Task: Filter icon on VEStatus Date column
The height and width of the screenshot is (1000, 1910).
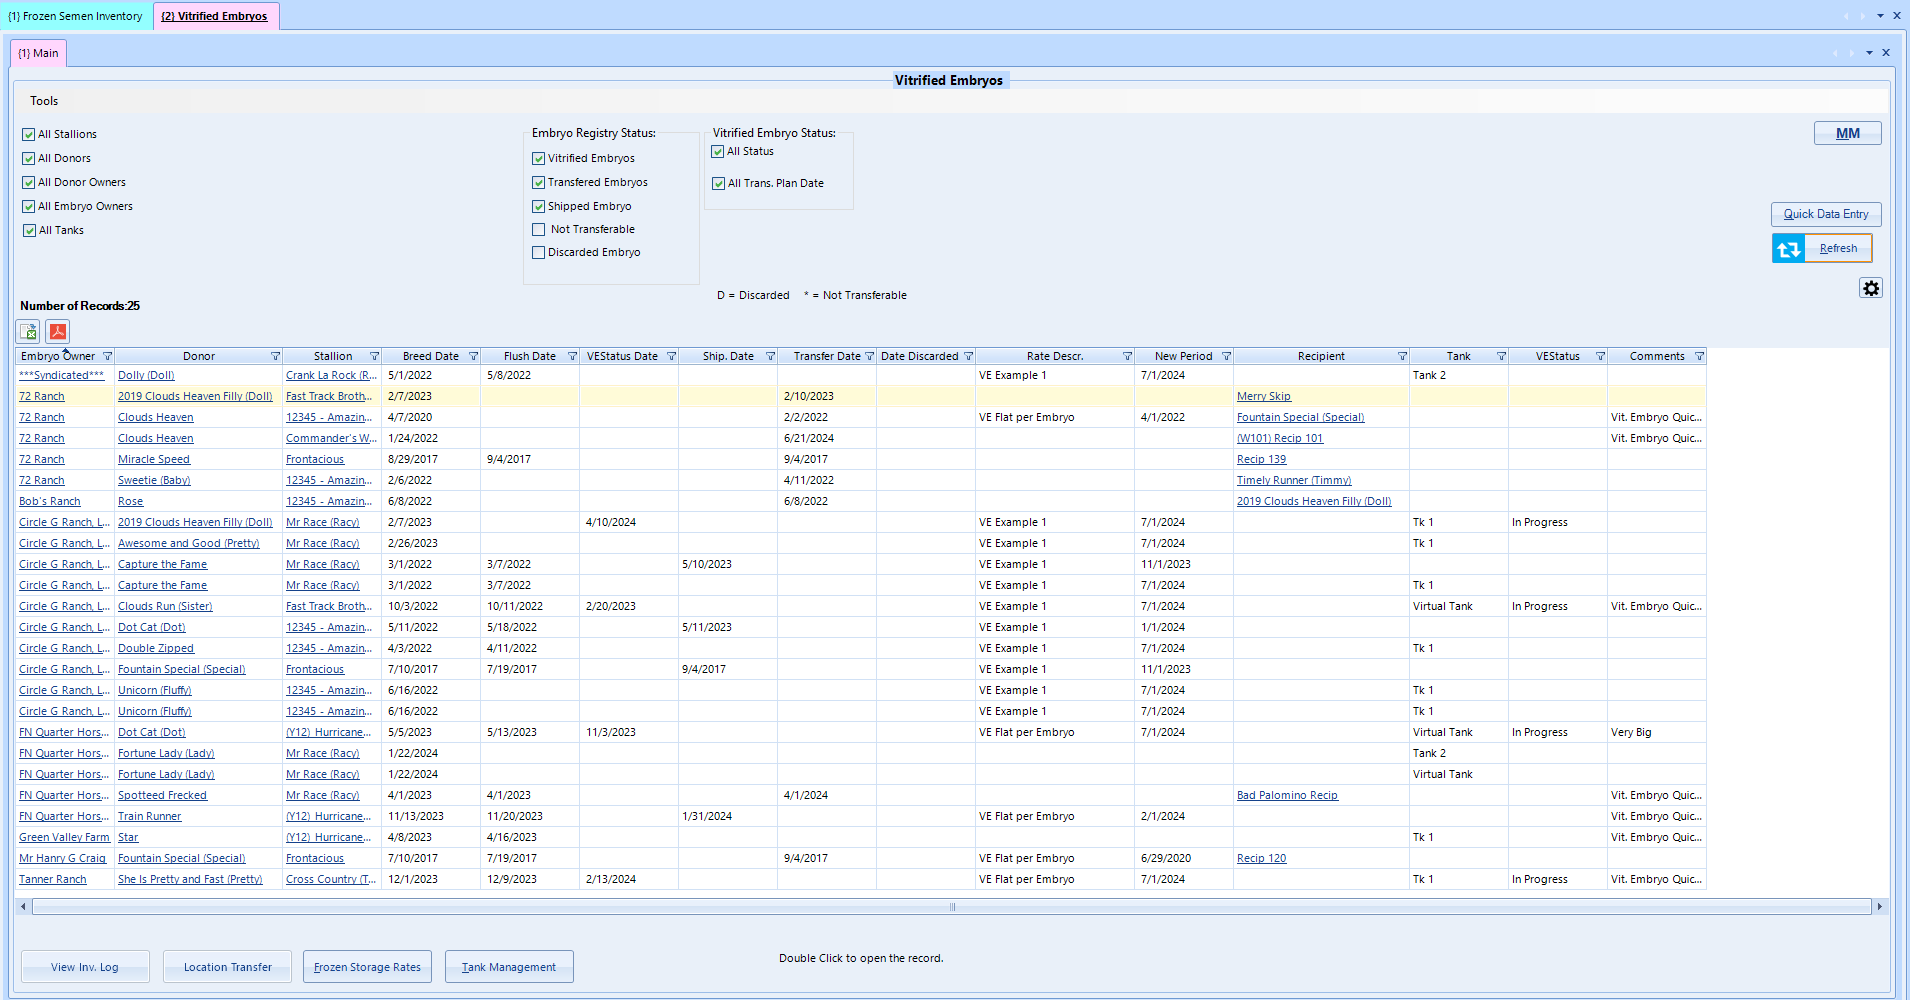Action: click(x=672, y=357)
